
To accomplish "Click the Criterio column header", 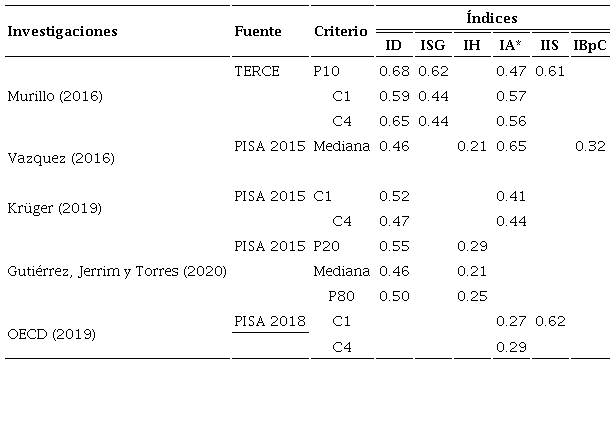I will click(x=341, y=31).
